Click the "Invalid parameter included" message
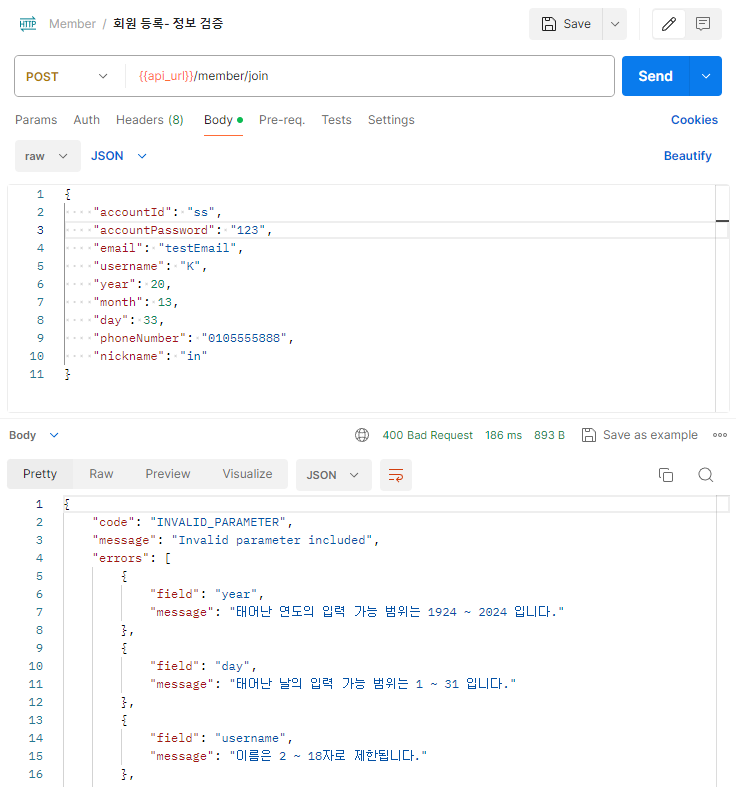 [x=272, y=541]
